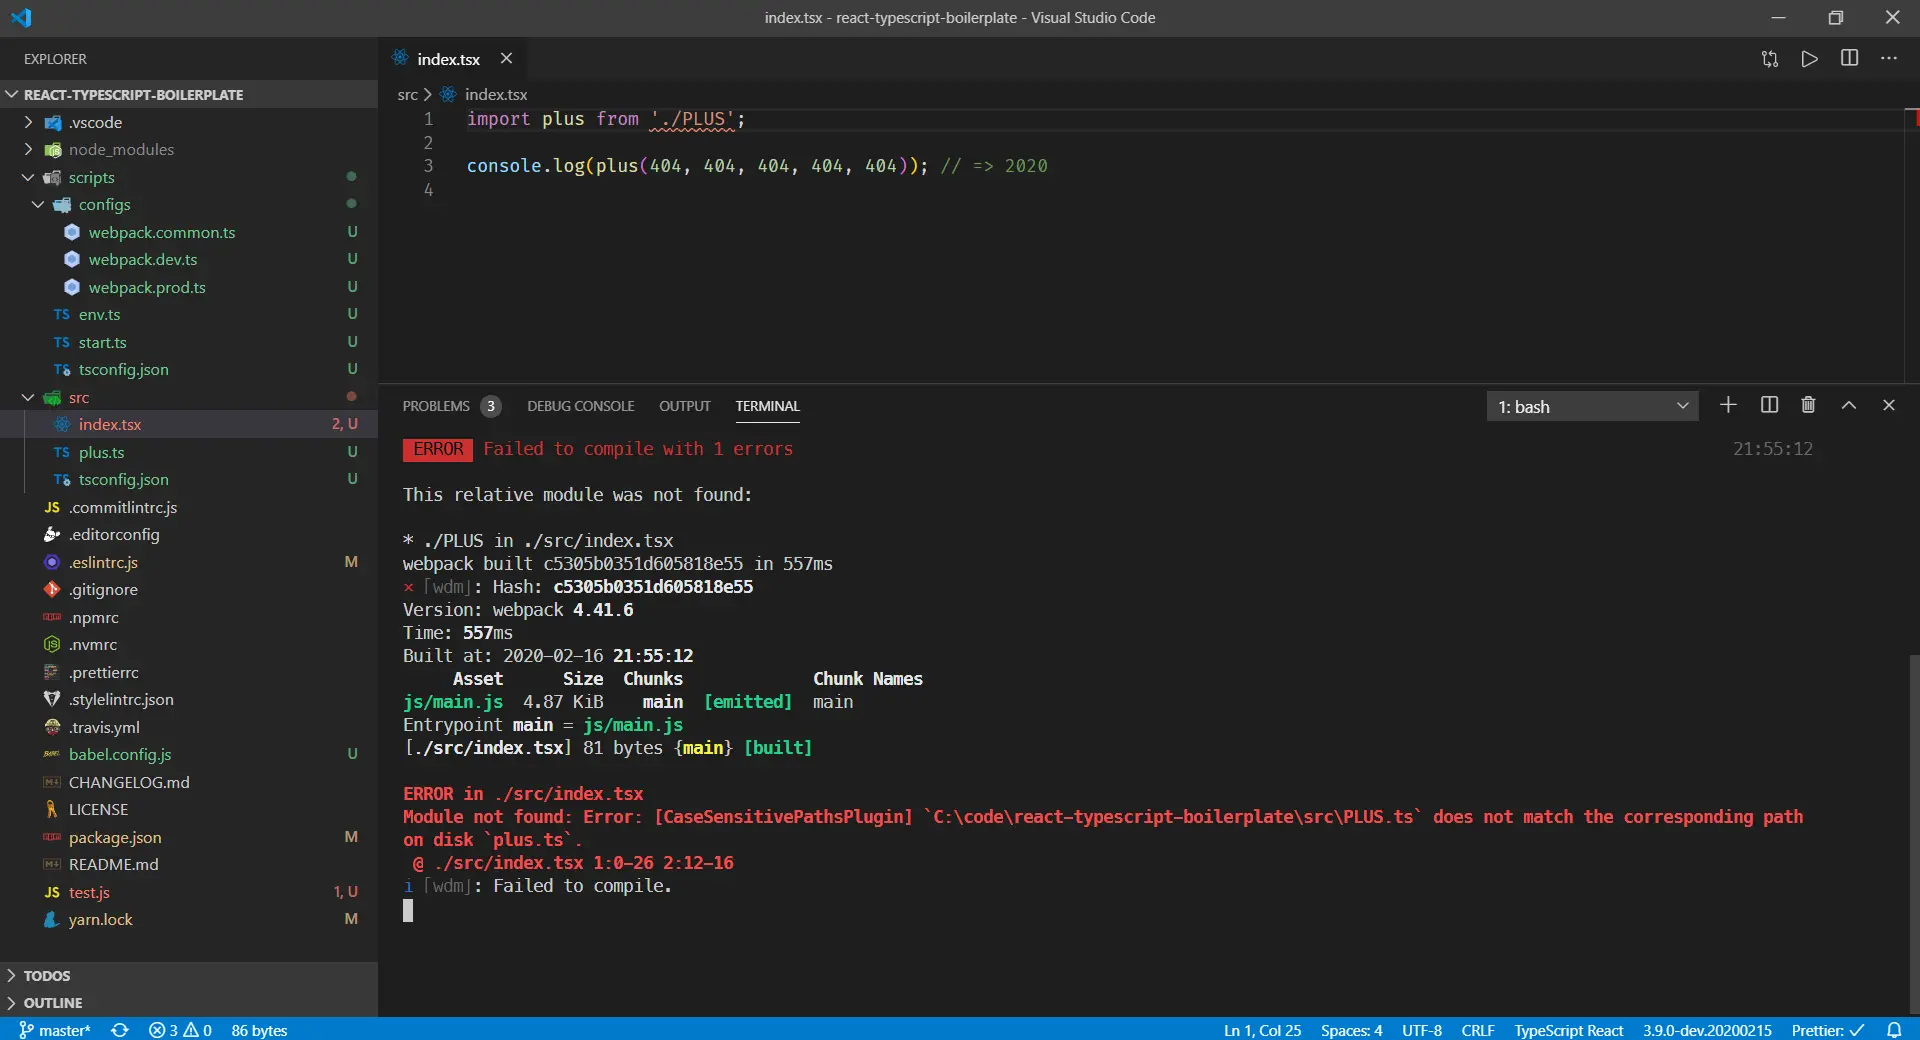Screen dimensions: 1920x1040
Task: Collapse the configs folder
Action: pyautogui.click(x=189, y=204)
